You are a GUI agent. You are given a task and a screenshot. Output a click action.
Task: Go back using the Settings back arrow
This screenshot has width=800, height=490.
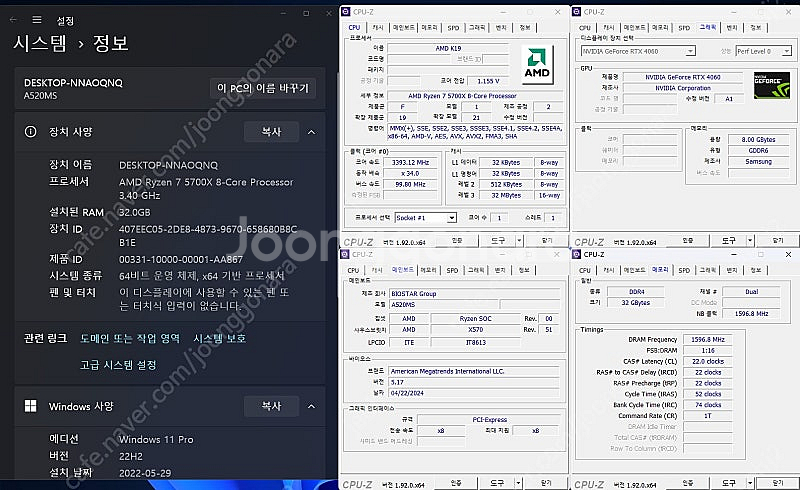13,20
